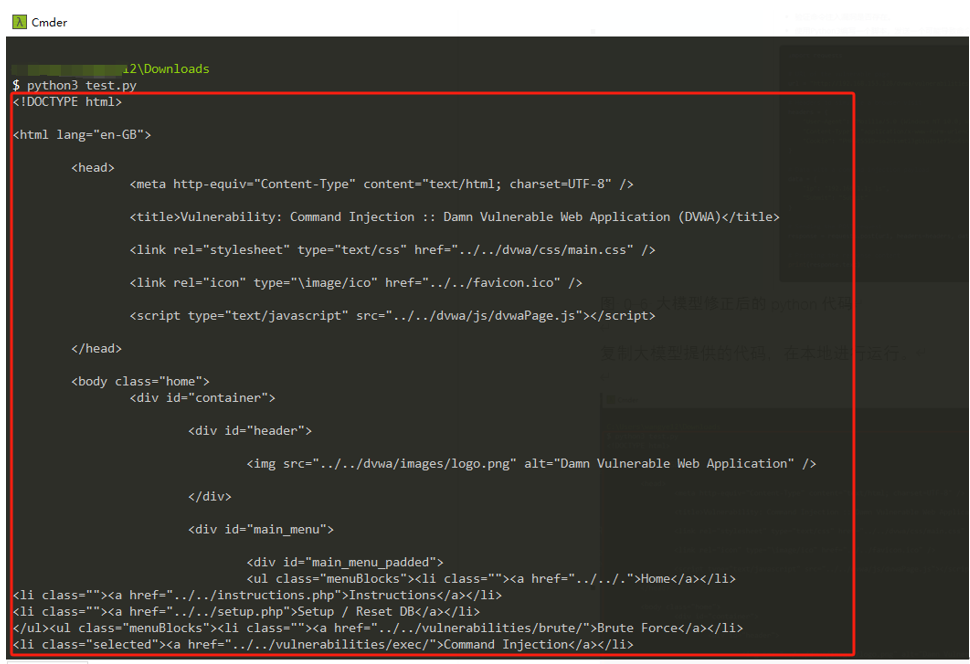Click the '$ python3 test.py' command line
970x664 pixels.
click(74, 85)
